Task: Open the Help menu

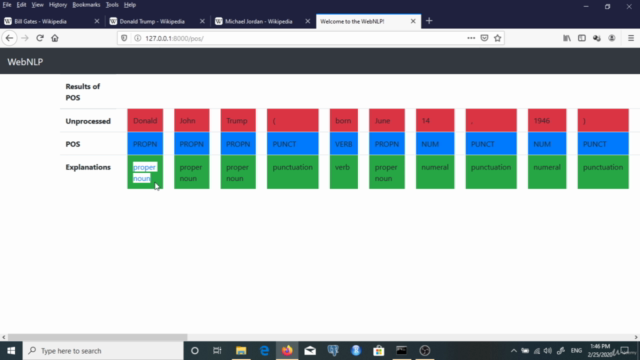Action: 130,5
